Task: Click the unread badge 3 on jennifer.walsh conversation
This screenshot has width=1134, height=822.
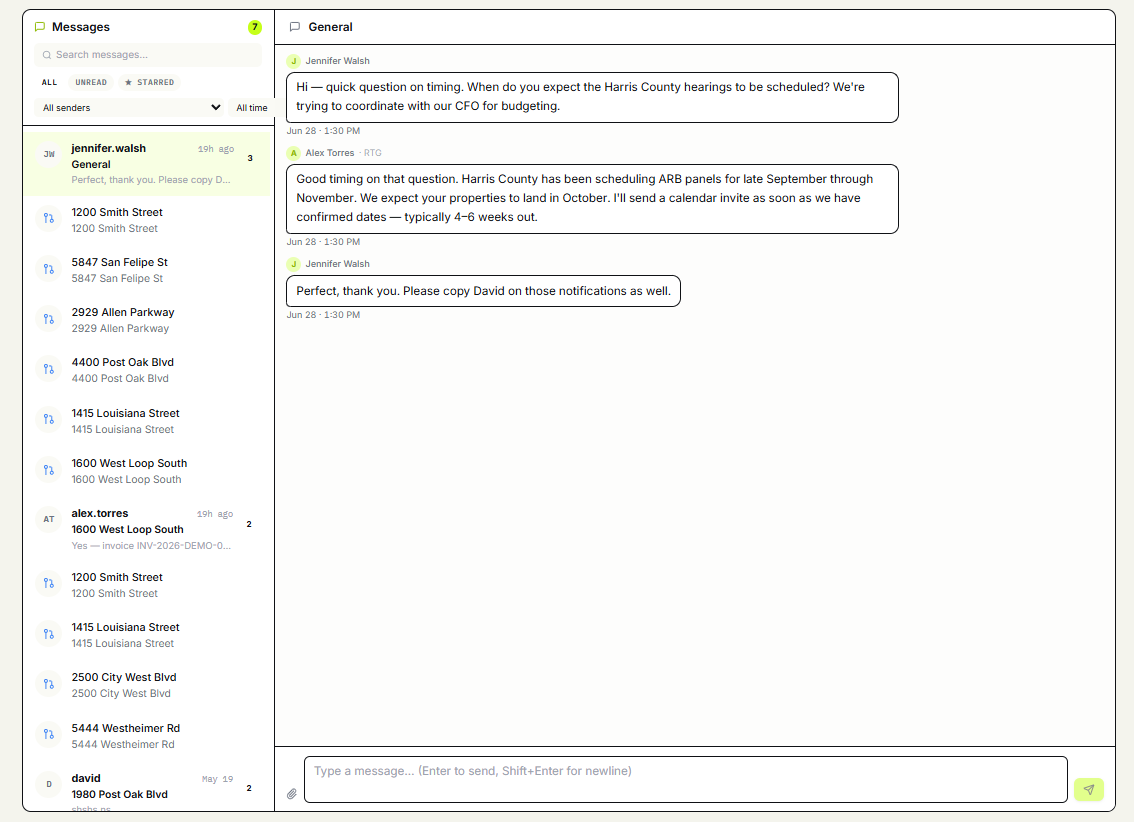Action: 250,158
